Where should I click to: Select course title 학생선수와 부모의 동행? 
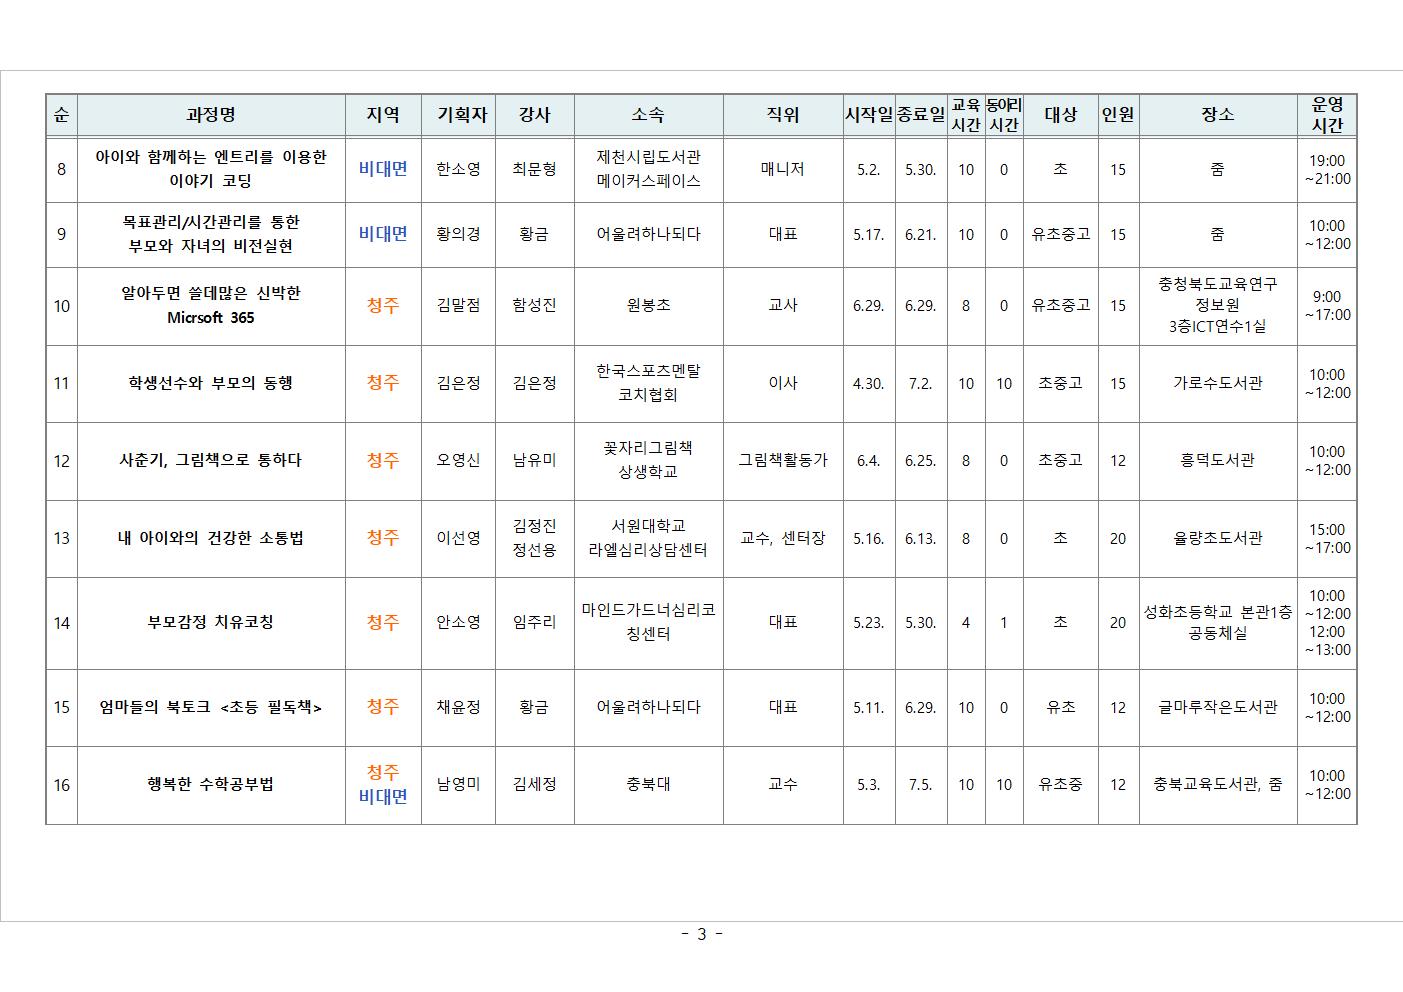(211, 383)
